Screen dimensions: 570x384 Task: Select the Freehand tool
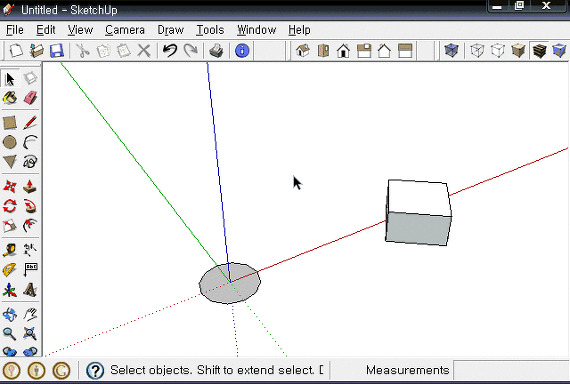point(30,162)
